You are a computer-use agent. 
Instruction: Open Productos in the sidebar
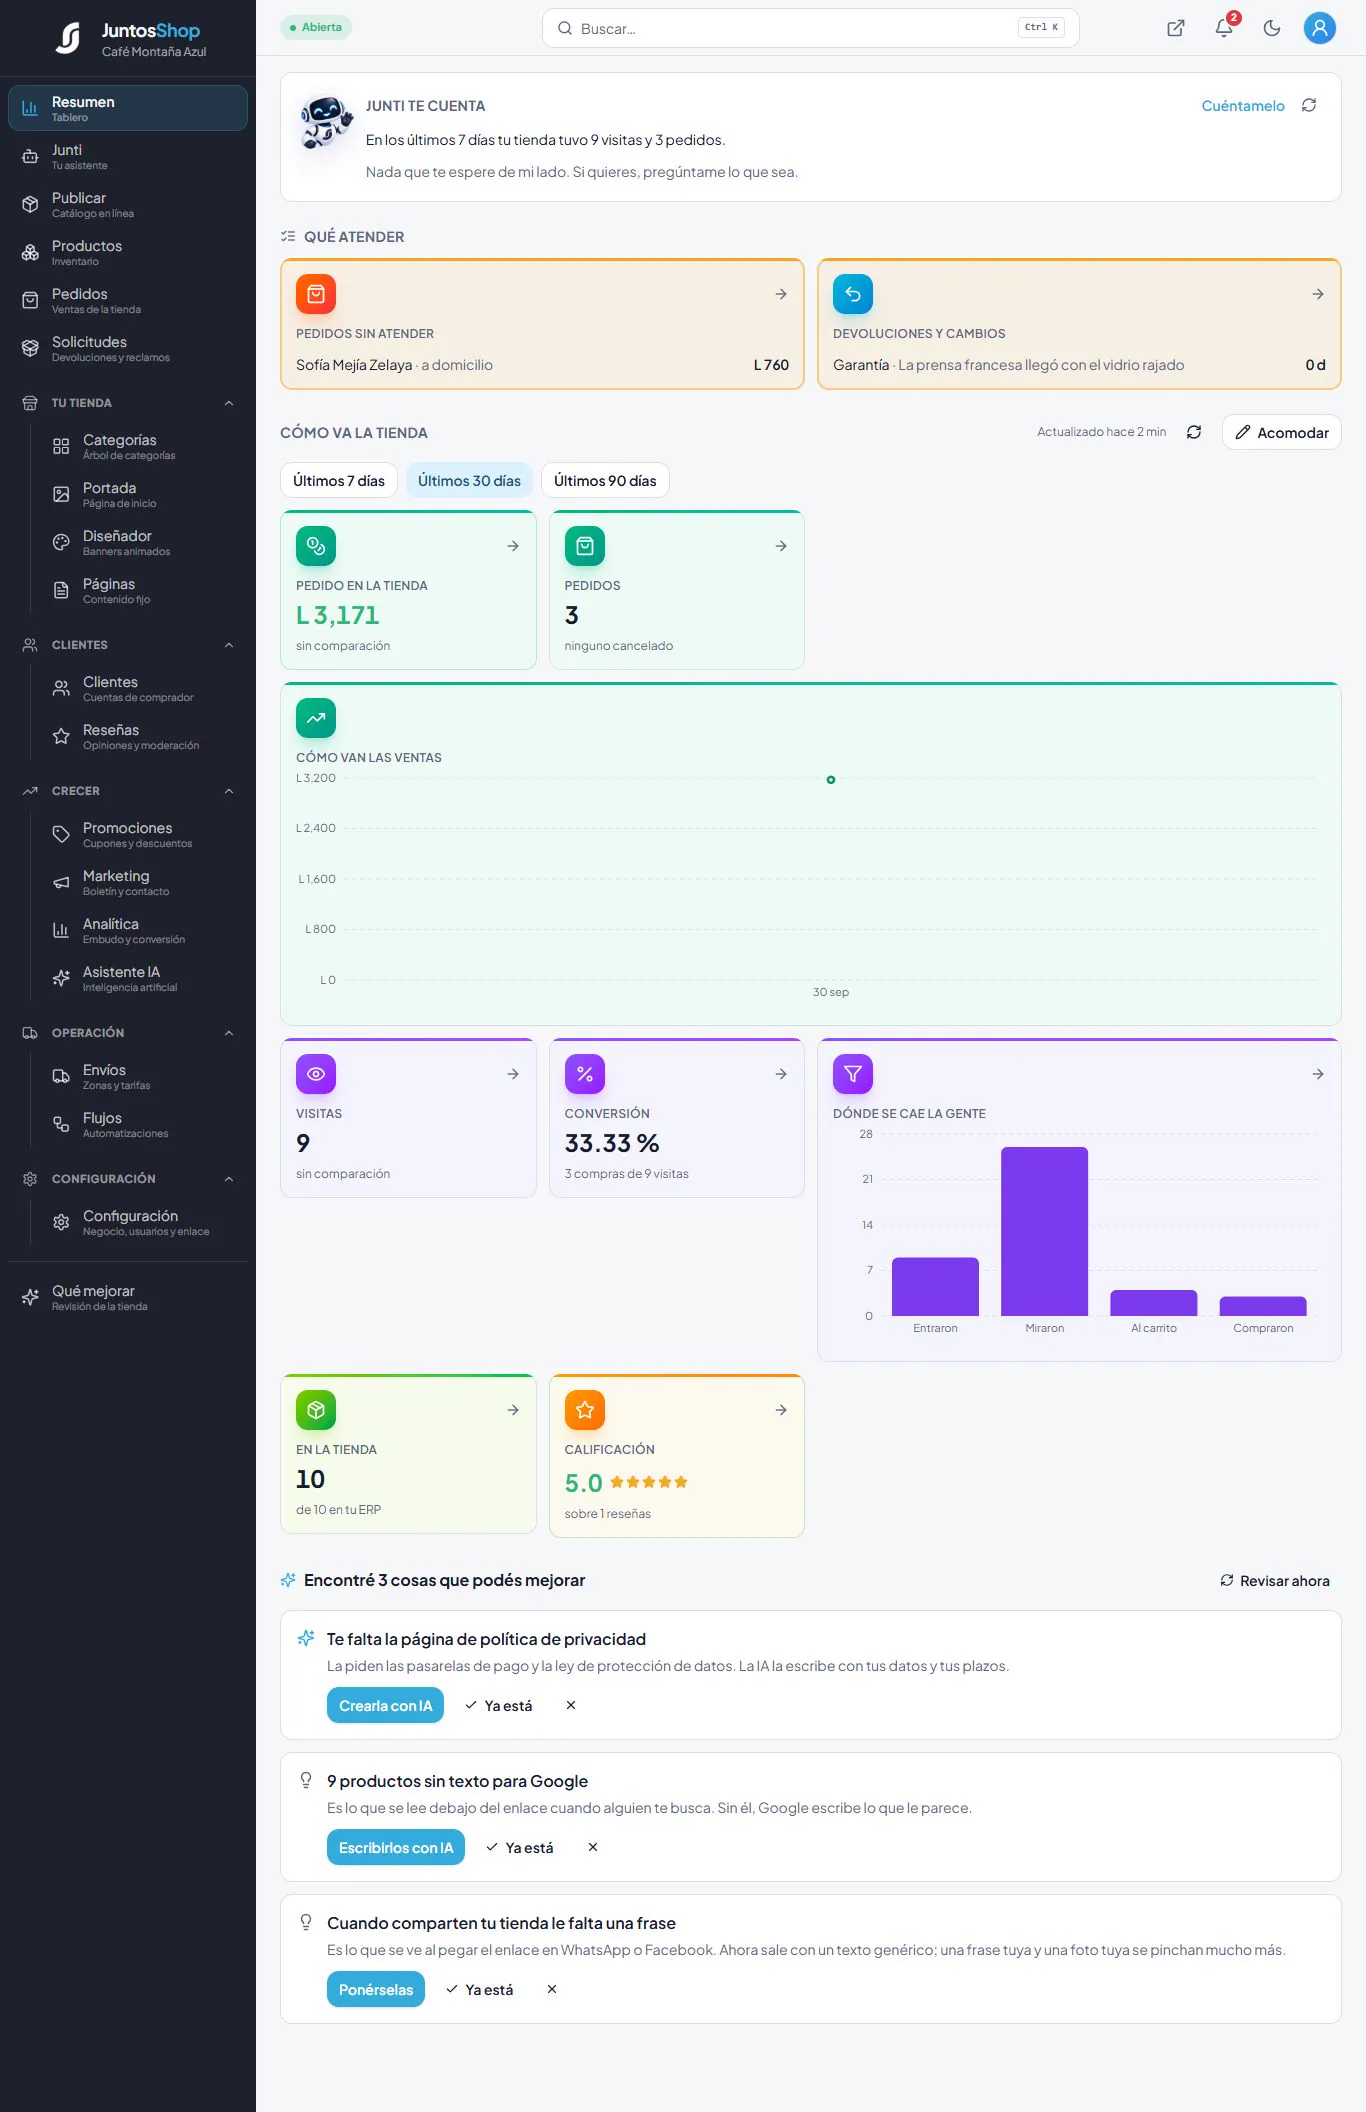(128, 252)
